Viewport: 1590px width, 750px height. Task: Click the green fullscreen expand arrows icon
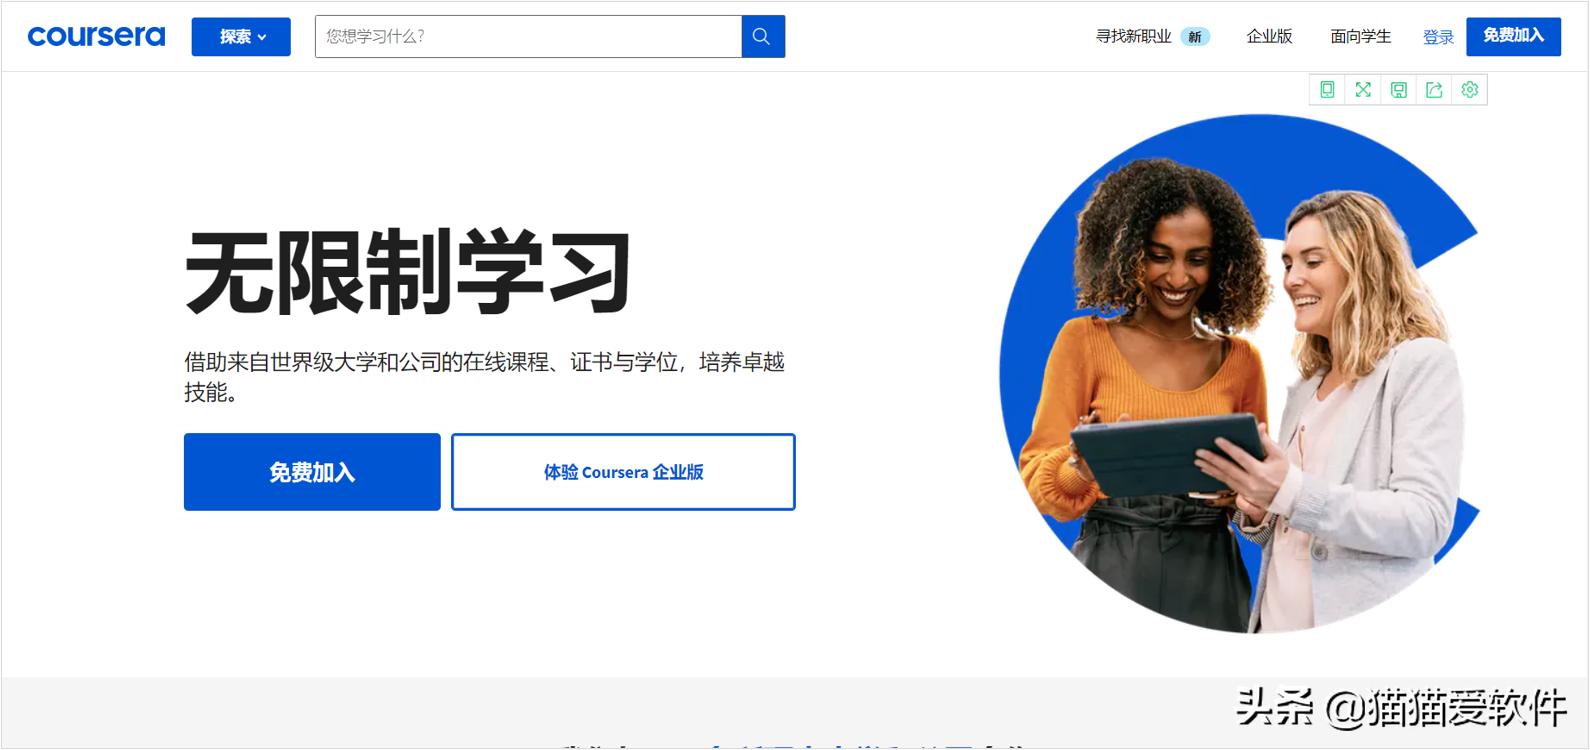coord(1363,90)
